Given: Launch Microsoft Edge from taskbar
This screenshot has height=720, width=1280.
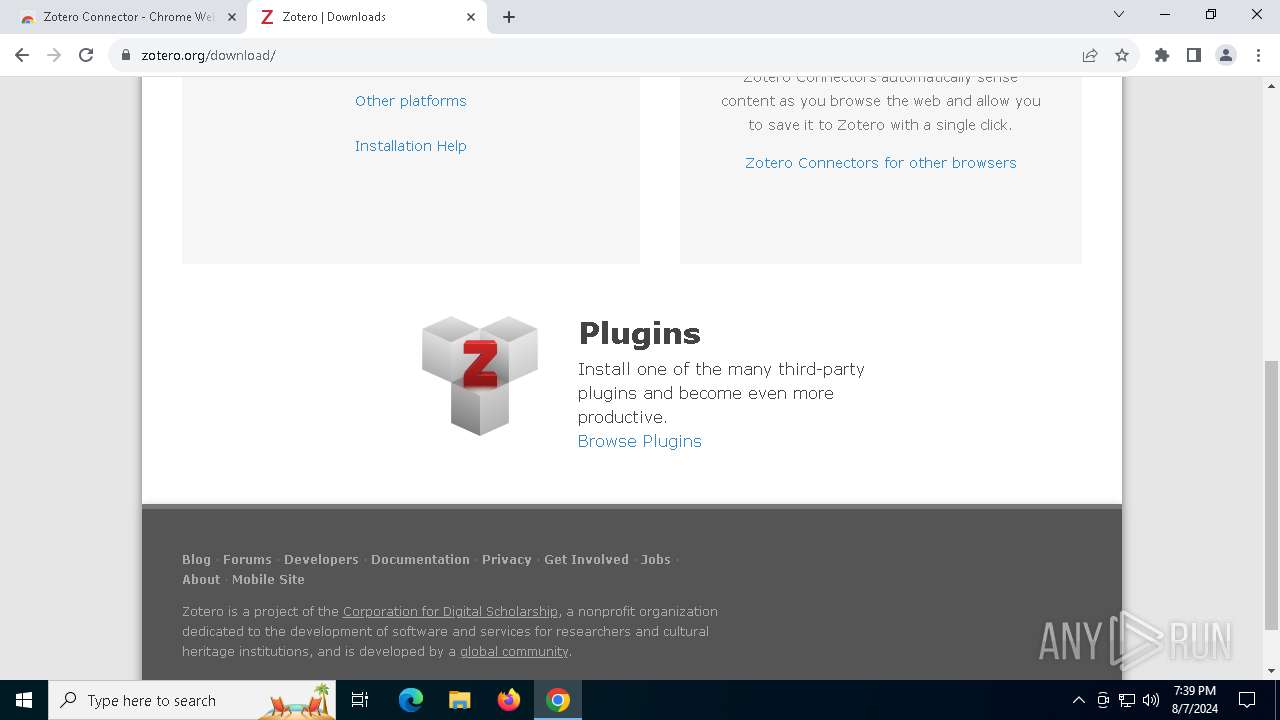Looking at the screenshot, I should 411,700.
